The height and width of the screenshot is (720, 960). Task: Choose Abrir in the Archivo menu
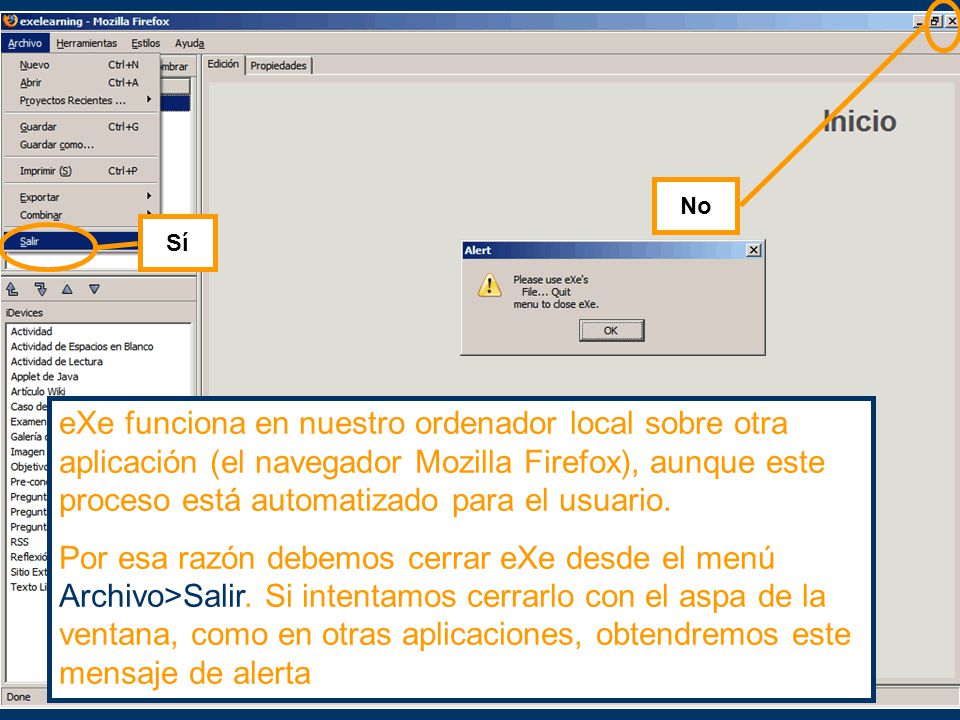[x=81, y=83]
